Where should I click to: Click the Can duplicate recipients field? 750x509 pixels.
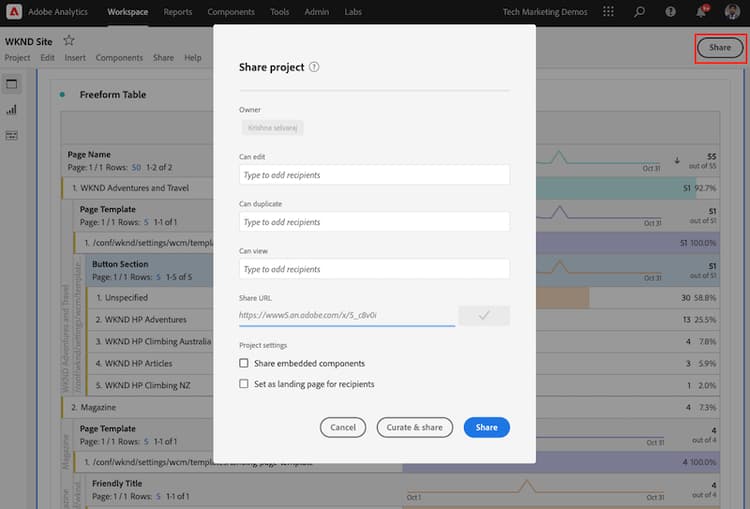click(374, 221)
